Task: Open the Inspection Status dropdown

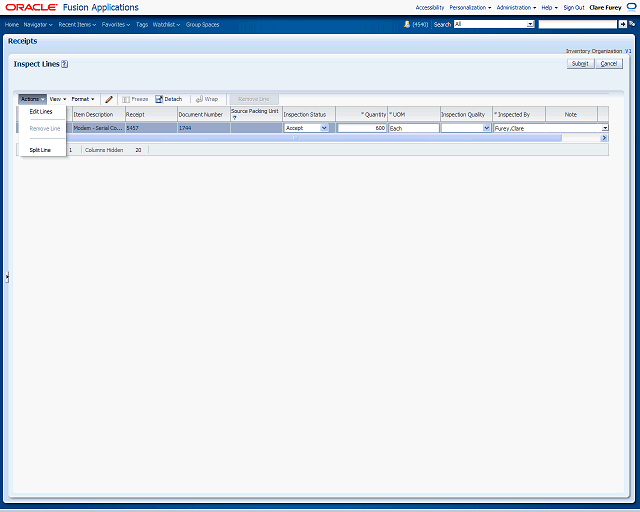Action: [x=324, y=128]
